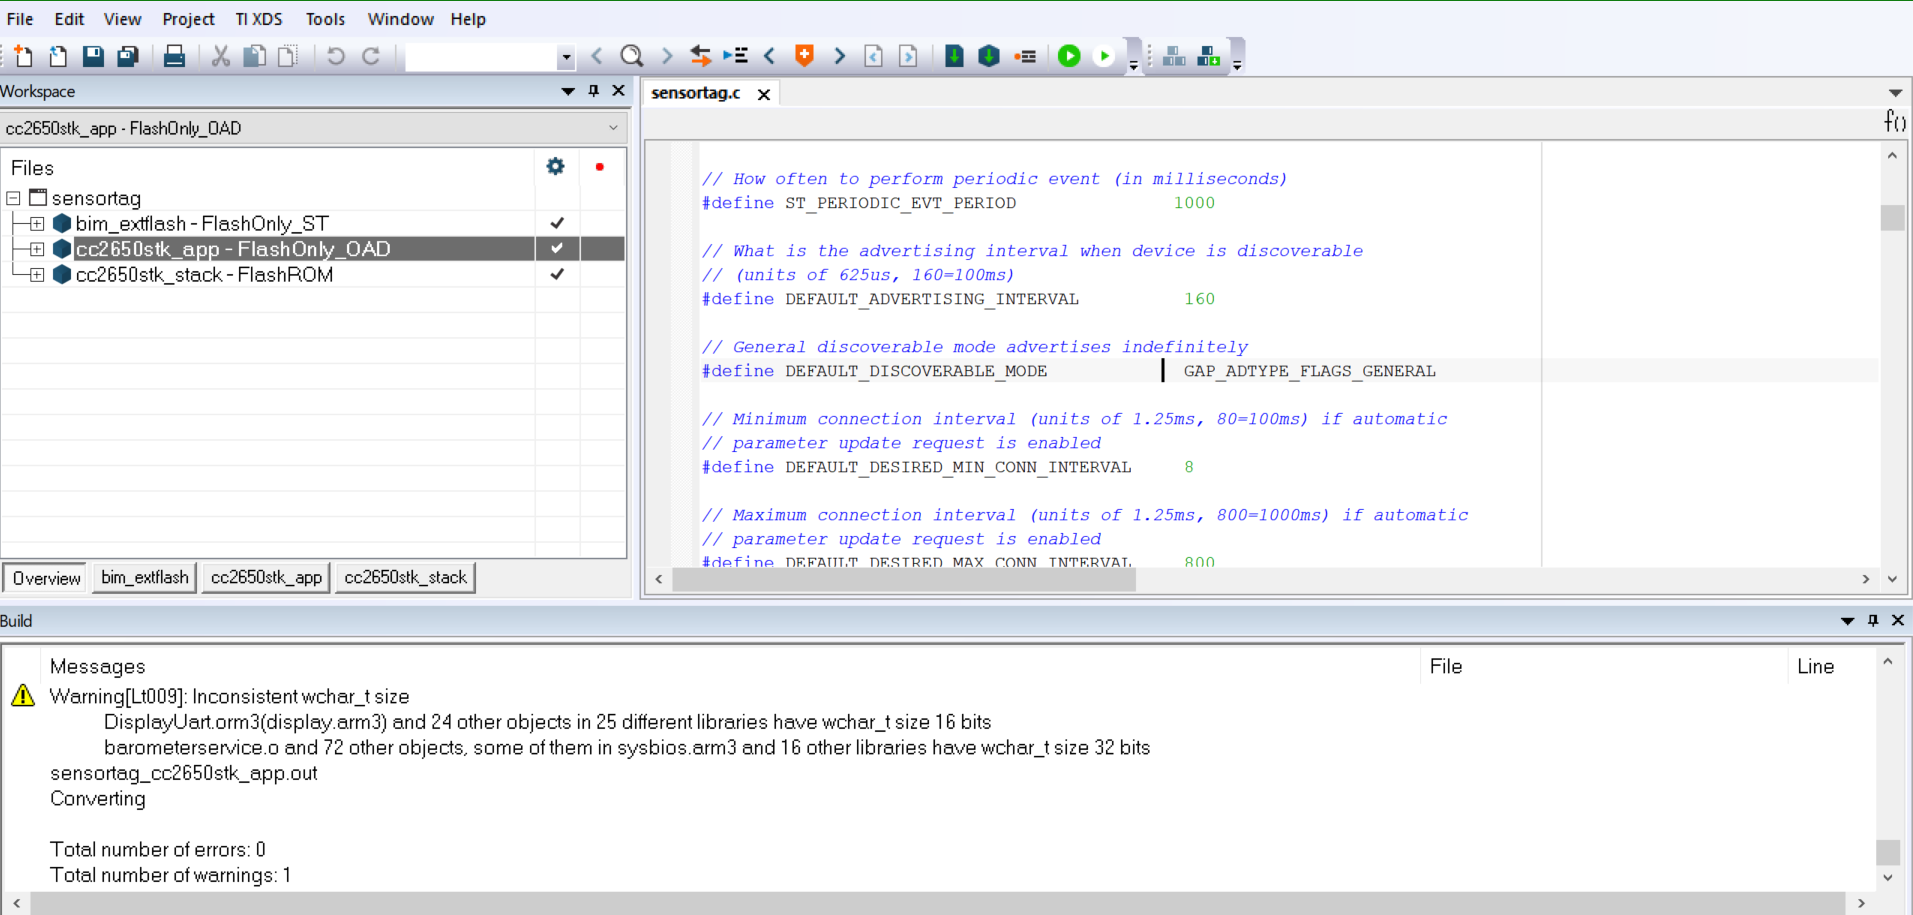Click the first TI XDS toolbar icon
This screenshot has height=915, width=1913.
pyautogui.click(x=1174, y=57)
